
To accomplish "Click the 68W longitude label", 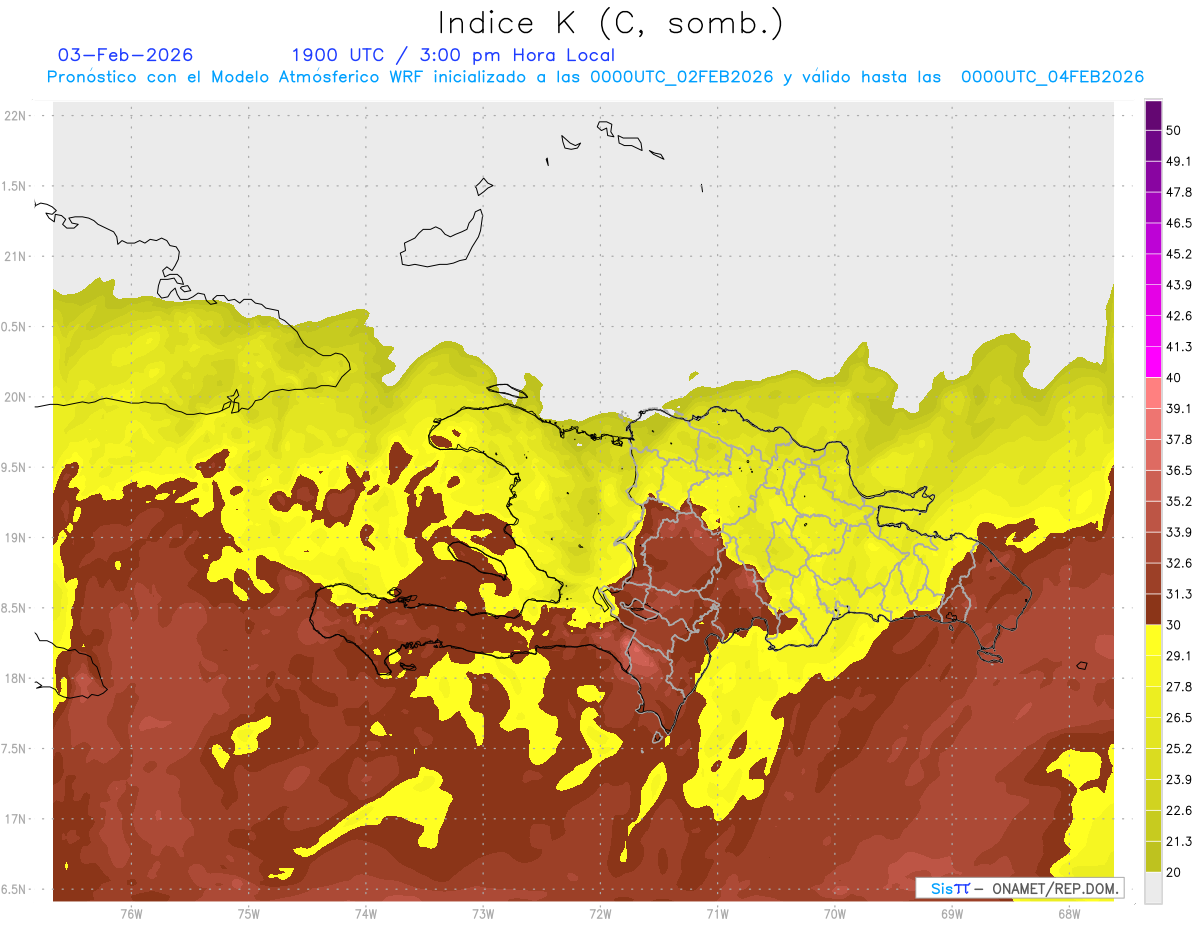I will coord(1069,913).
